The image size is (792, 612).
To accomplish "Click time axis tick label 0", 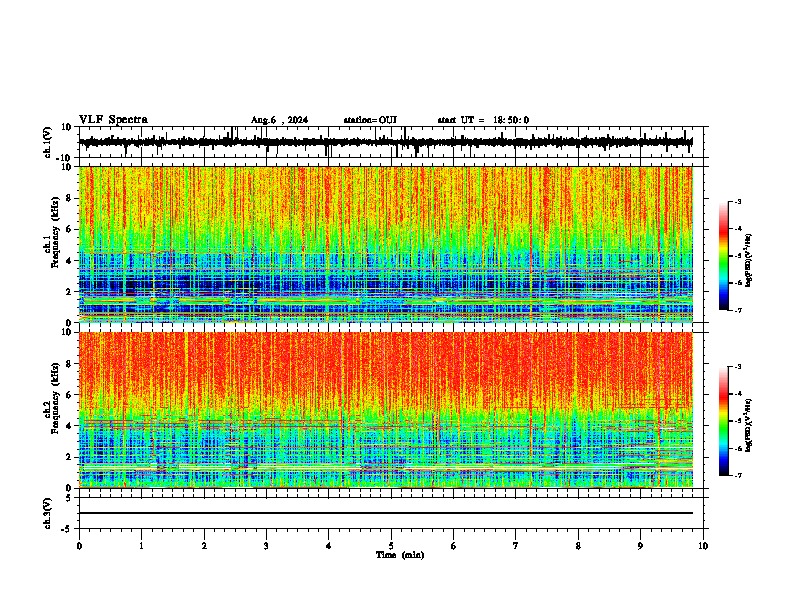I will pyautogui.click(x=79, y=546).
